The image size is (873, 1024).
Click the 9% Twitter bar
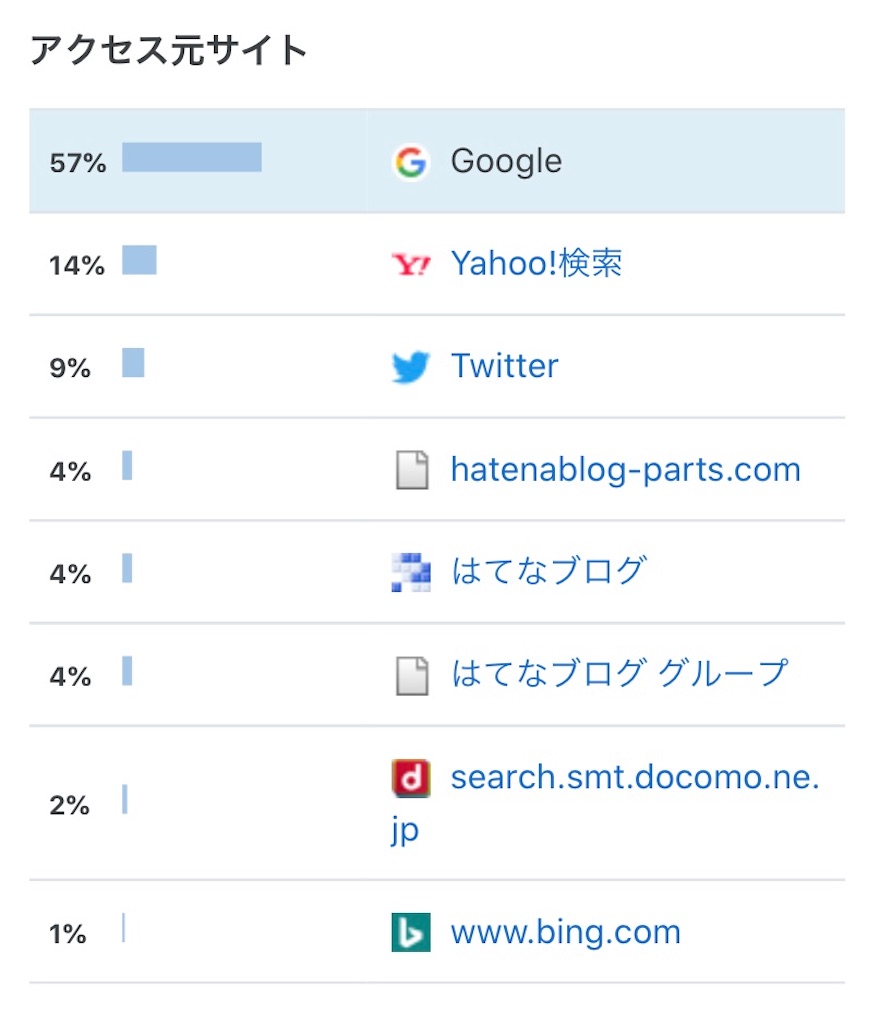coord(133,362)
